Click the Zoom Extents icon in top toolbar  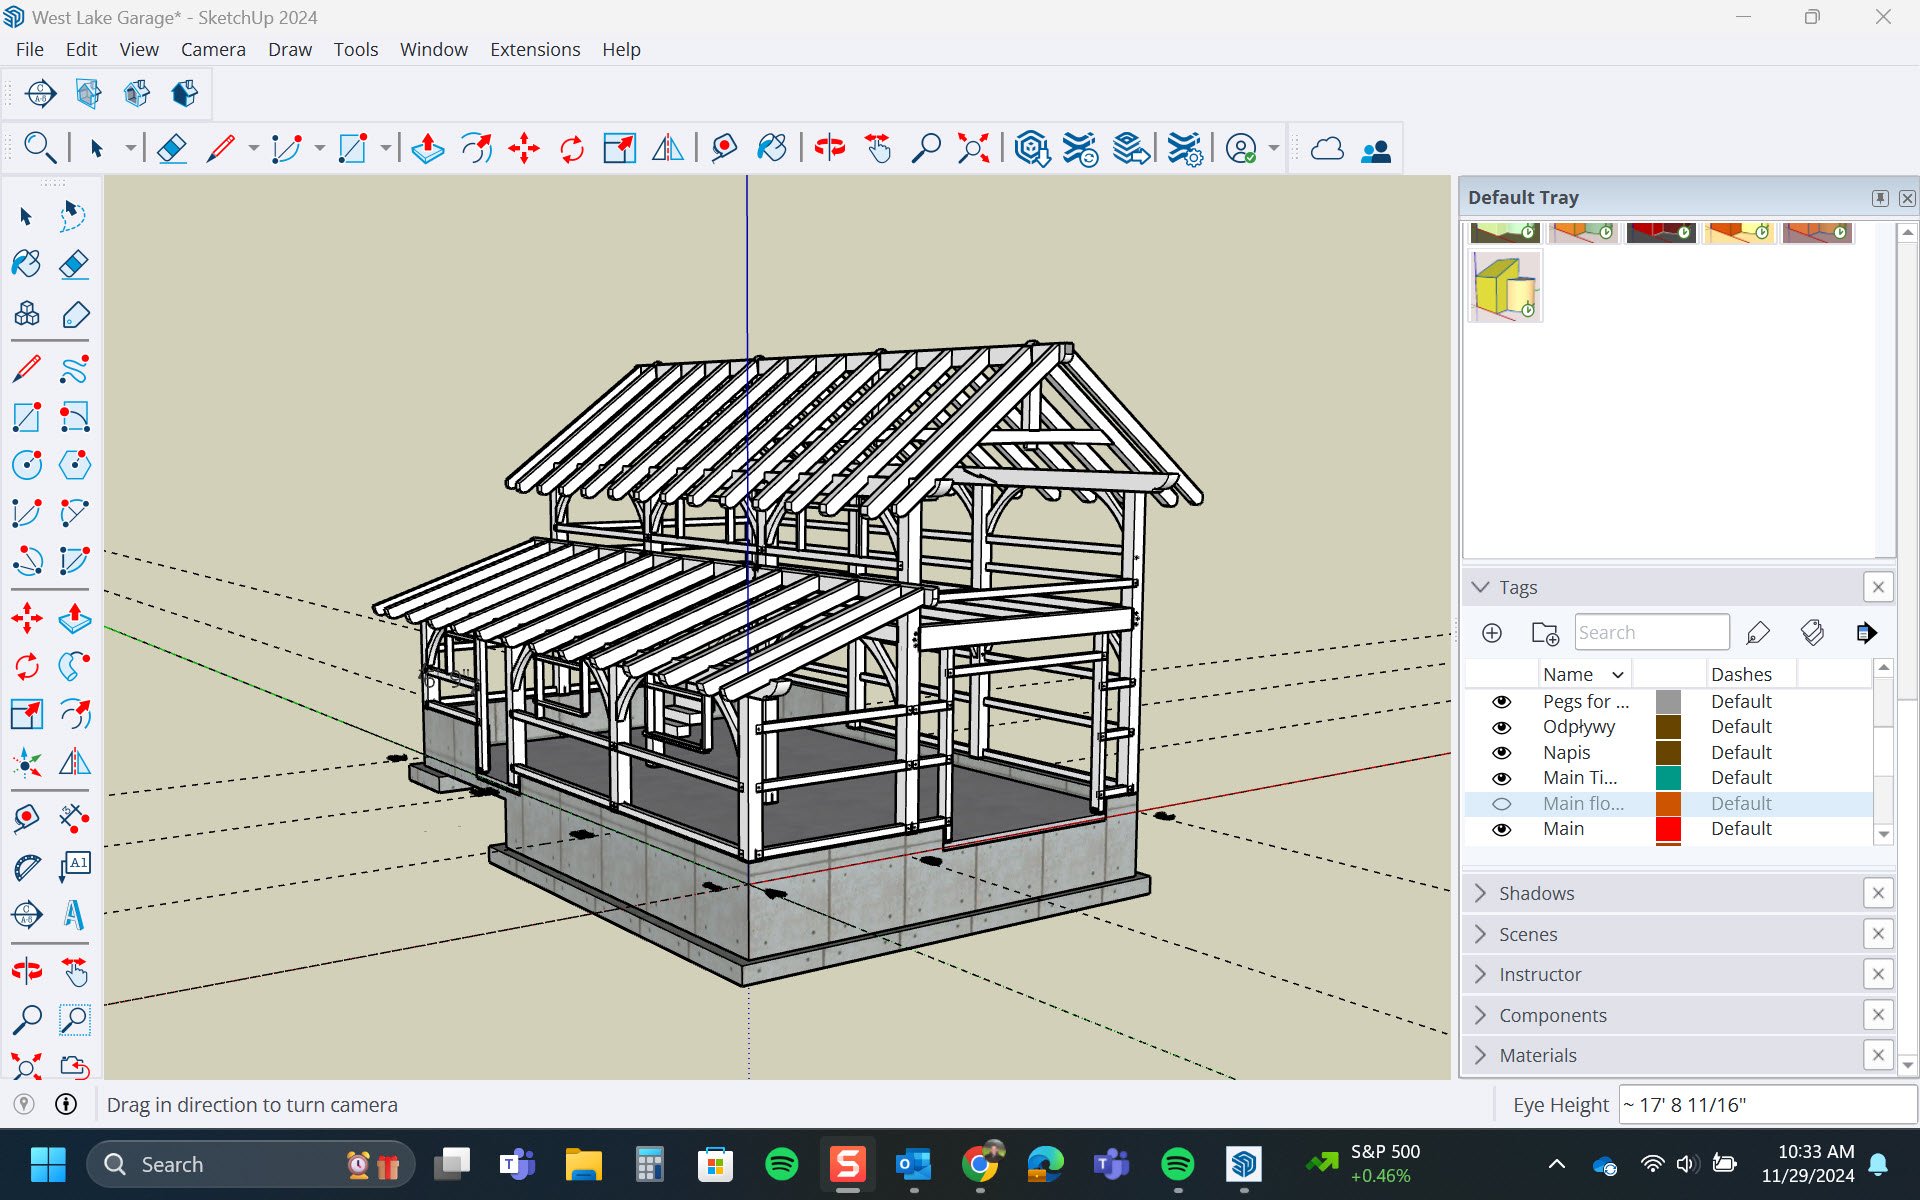(x=973, y=149)
